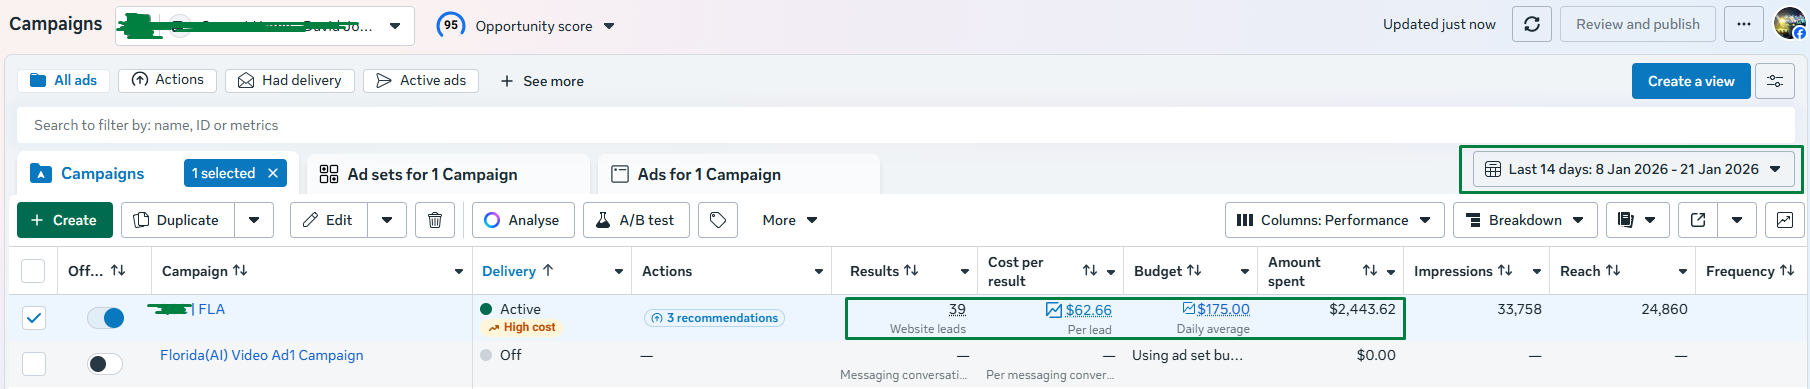Image resolution: width=1810 pixels, height=389 pixels.
Task: Open the Edit dropdown arrow
Action: click(387, 220)
